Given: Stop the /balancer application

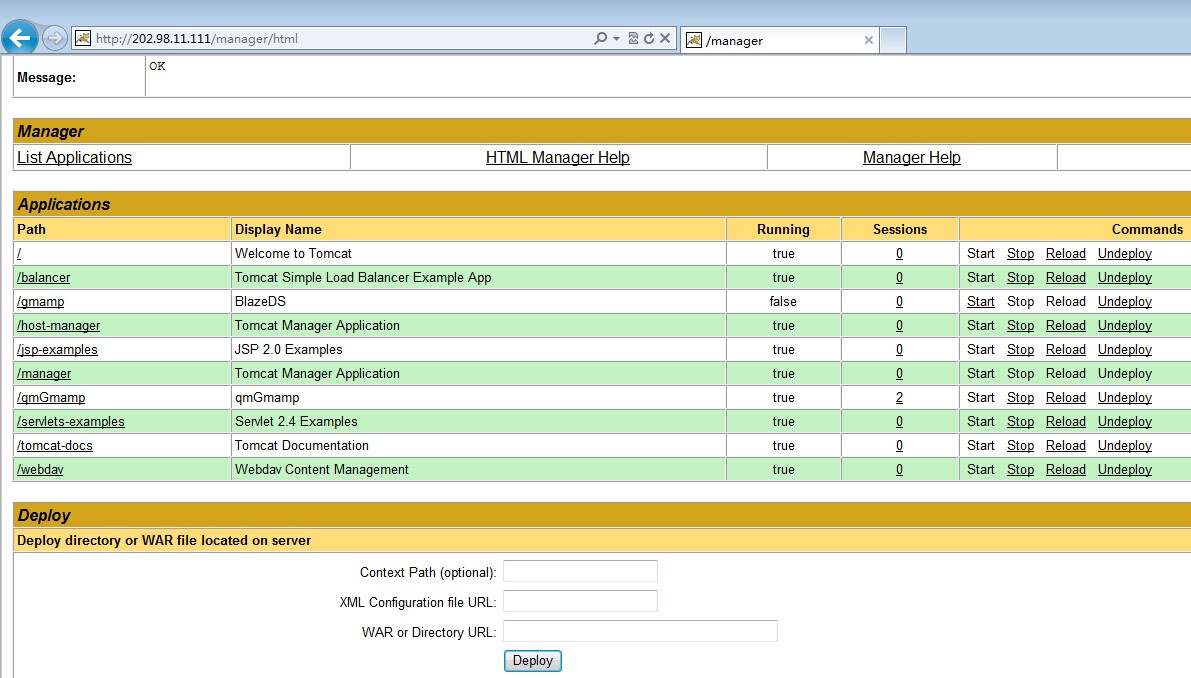Looking at the screenshot, I should (x=1020, y=278).
